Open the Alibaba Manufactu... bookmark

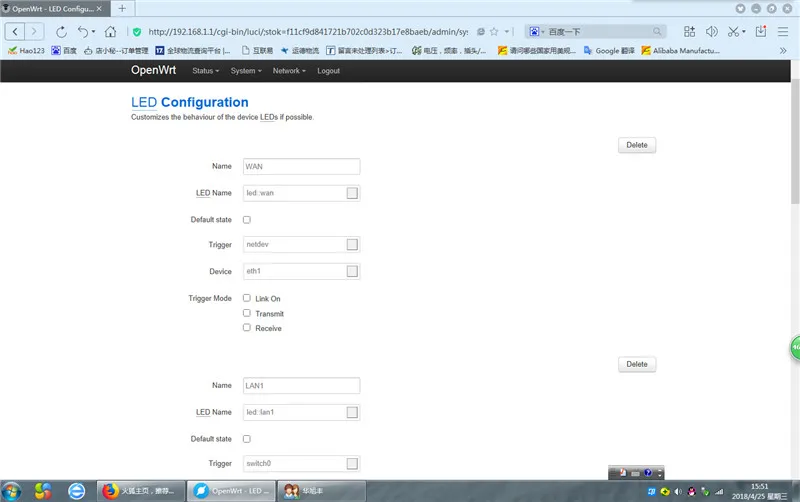(681, 51)
